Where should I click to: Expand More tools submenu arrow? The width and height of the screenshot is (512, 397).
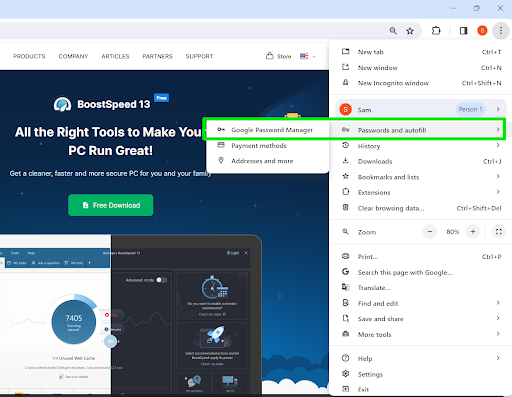[498, 334]
